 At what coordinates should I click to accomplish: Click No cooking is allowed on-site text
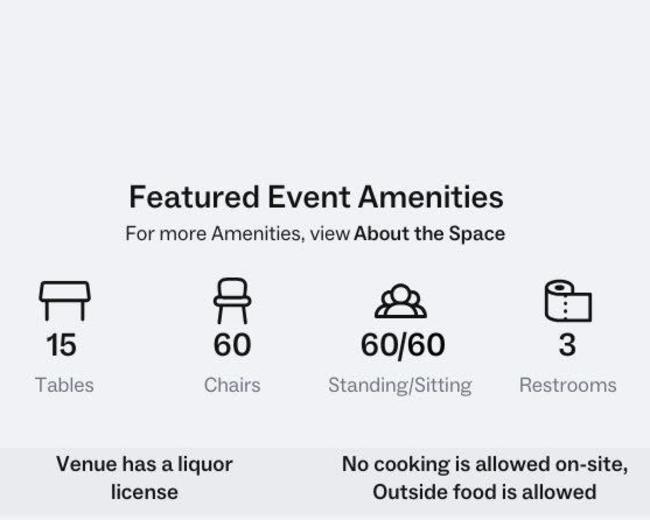tap(485, 464)
